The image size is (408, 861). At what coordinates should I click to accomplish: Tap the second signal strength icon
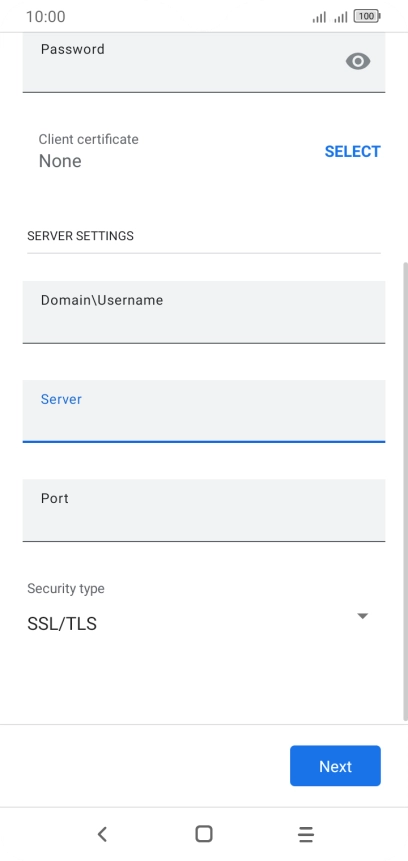[x=341, y=17]
